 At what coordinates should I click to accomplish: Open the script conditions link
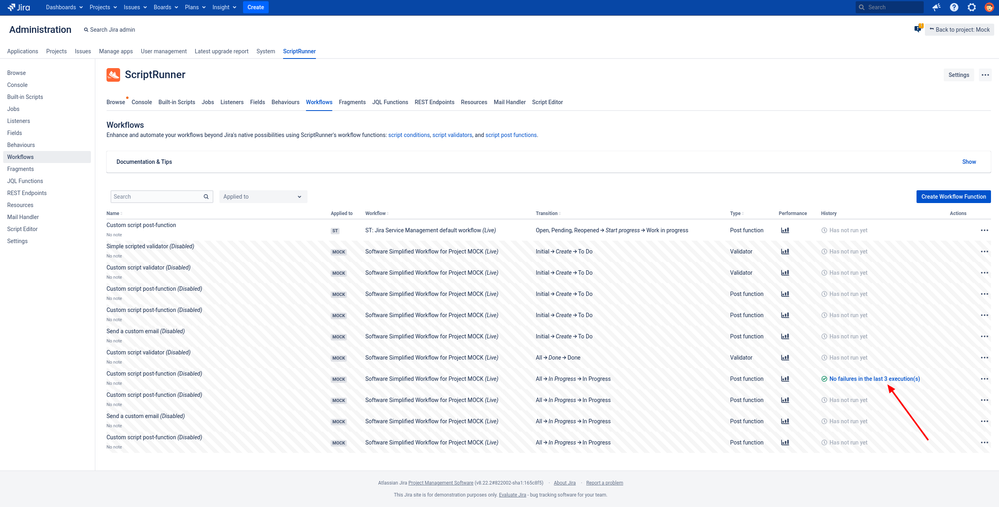pos(409,135)
